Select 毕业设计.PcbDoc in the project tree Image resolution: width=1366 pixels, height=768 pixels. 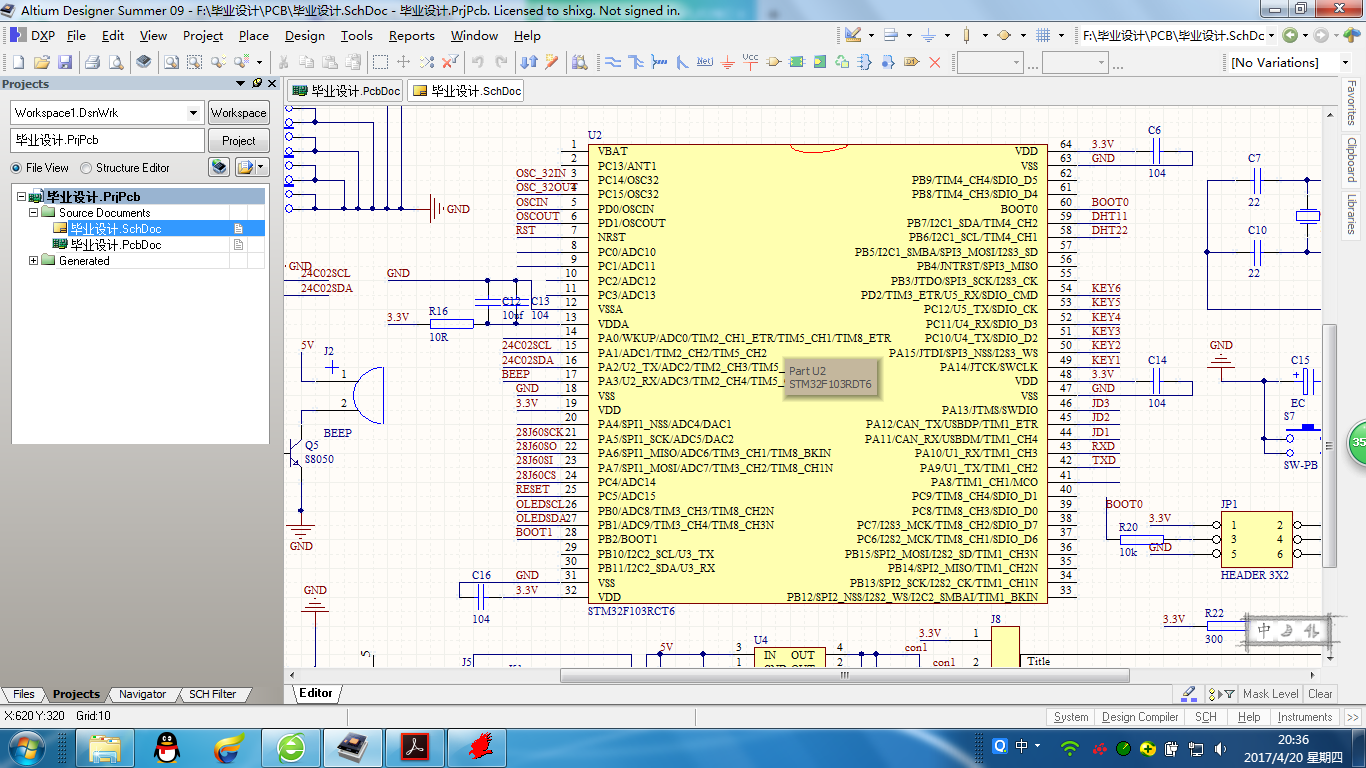click(115, 245)
